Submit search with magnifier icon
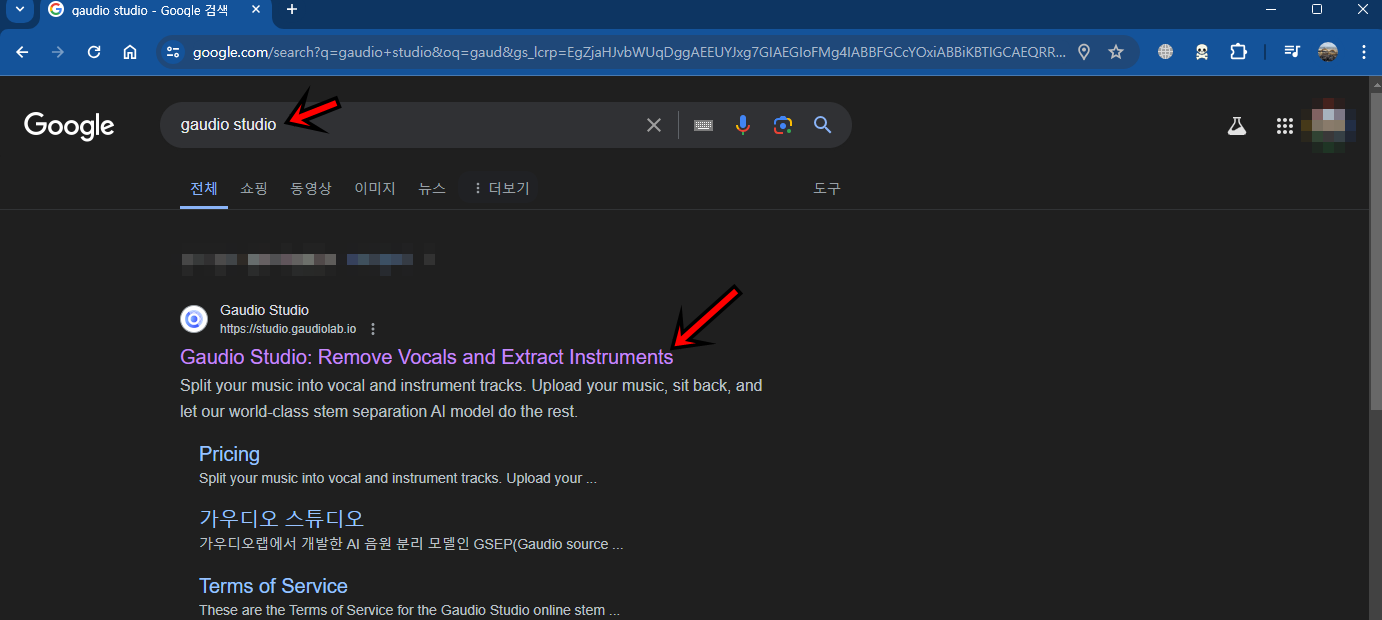The image size is (1382, 620). pyautogui.click(x=822, y=125)
